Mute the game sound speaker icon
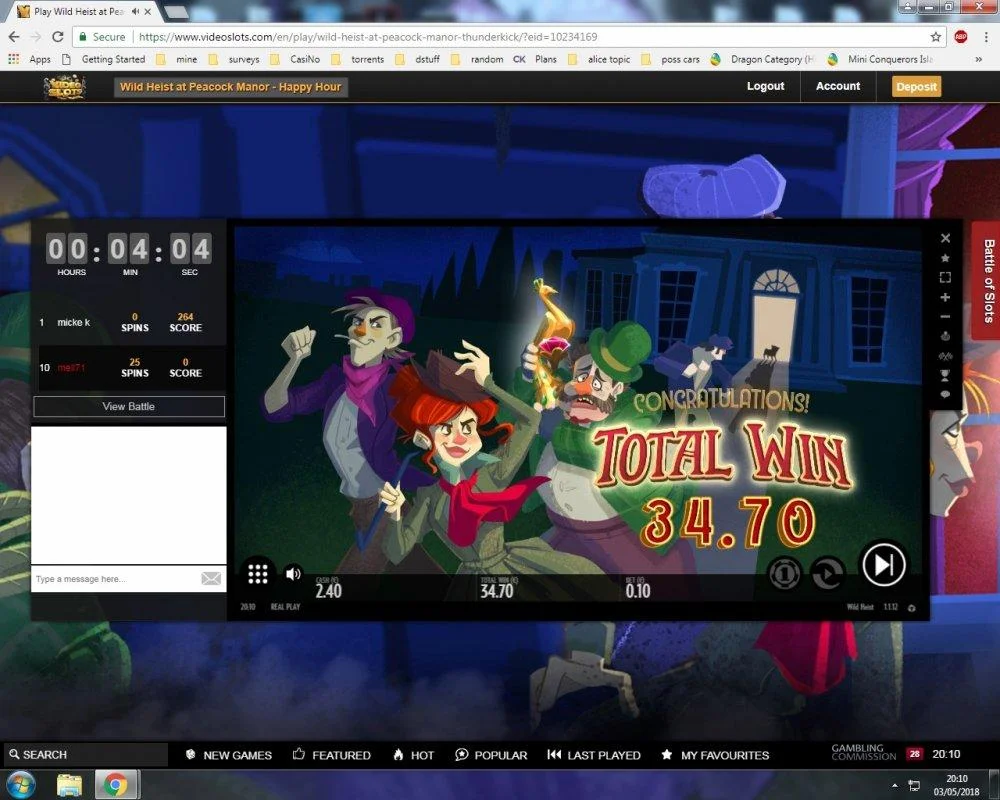Image resolution: width=1000 pixels, height=800 pixels. click(293, 574)
